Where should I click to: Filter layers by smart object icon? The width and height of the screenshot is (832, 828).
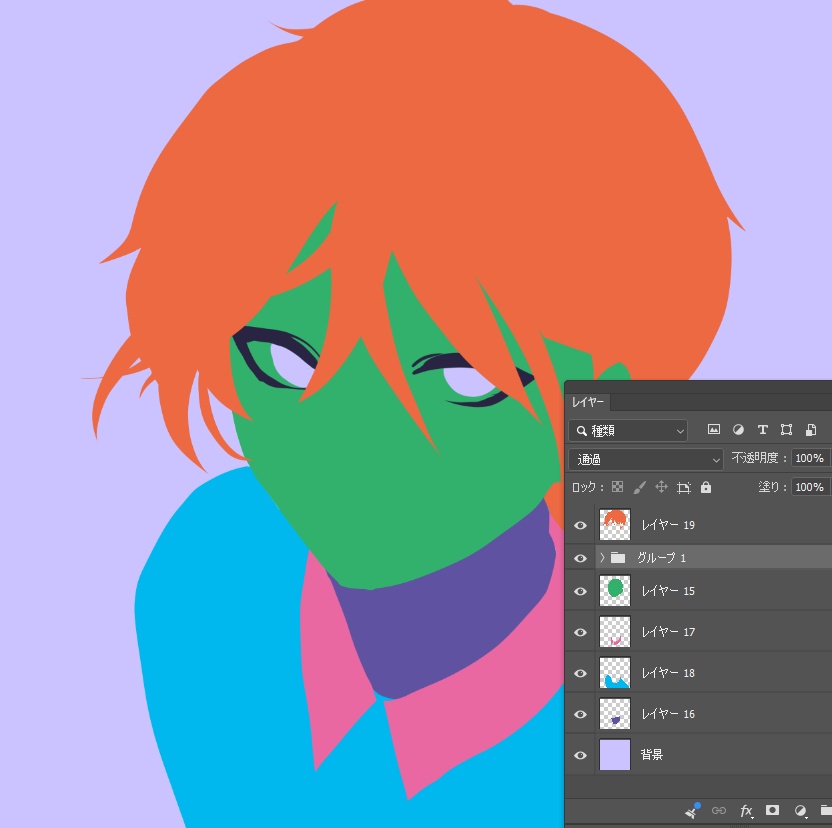tap(811, 429)
